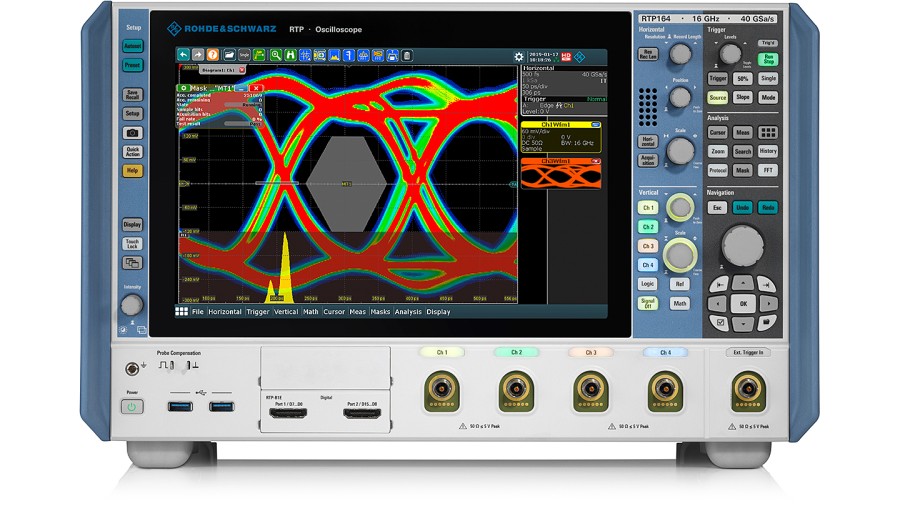Click the Intensity knob
The height and width of the screenshot is (506, 900).
[132, 305]
